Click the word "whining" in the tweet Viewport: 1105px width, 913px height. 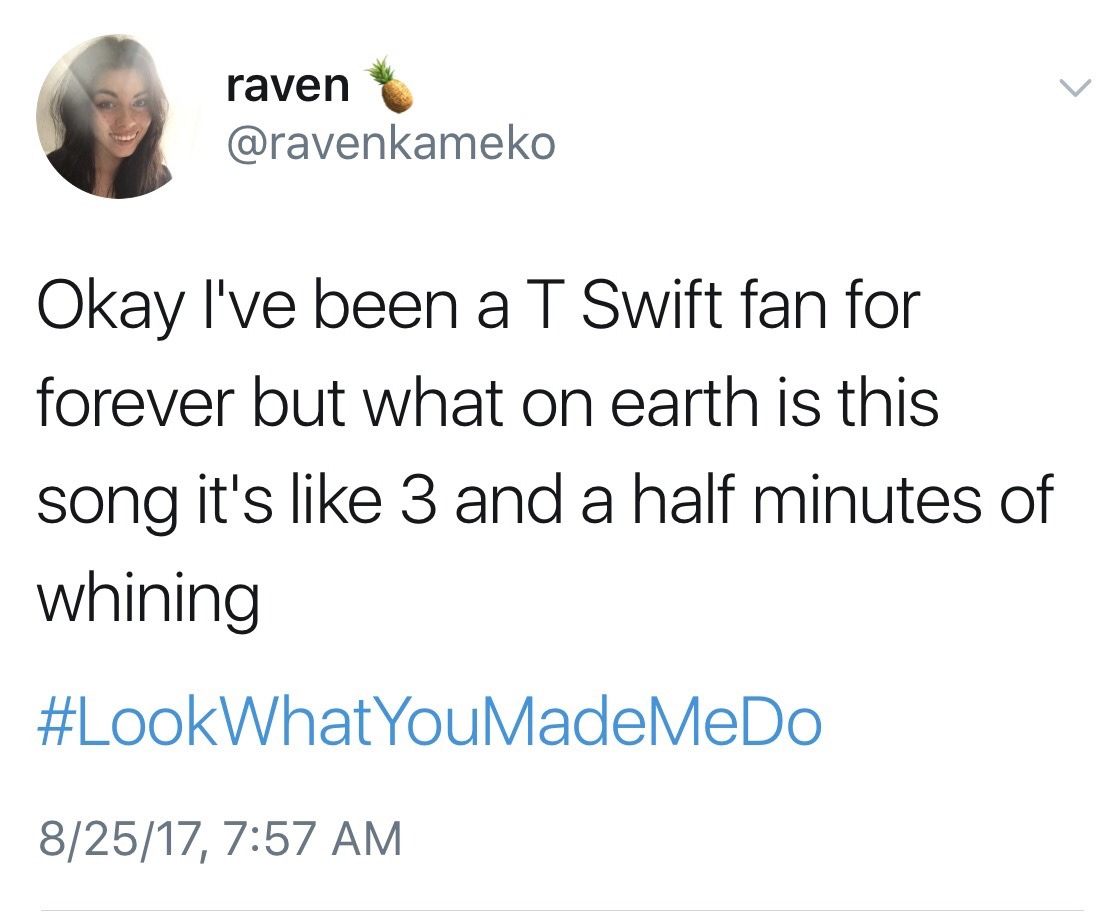coord(148,599)
